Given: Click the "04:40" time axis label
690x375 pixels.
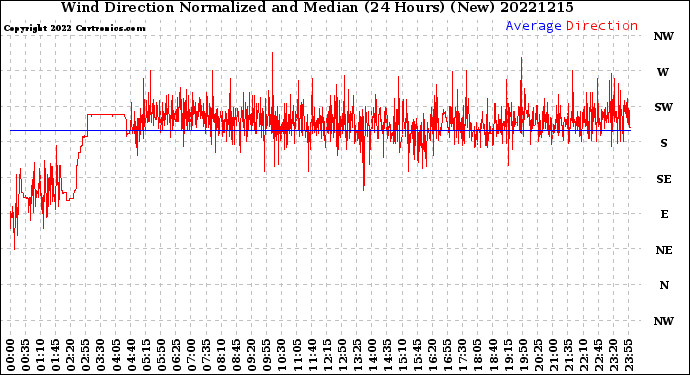Looking at the screenshot, I should click(x=131, y=355).
